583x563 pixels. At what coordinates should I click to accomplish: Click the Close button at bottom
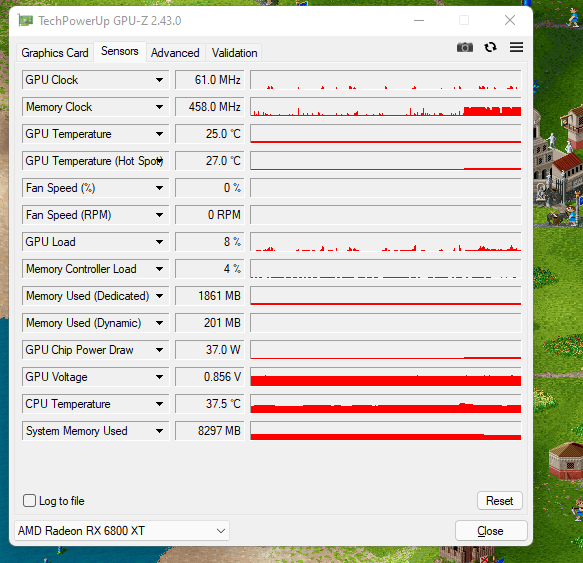pyautogui.click(x=491, y=531)
